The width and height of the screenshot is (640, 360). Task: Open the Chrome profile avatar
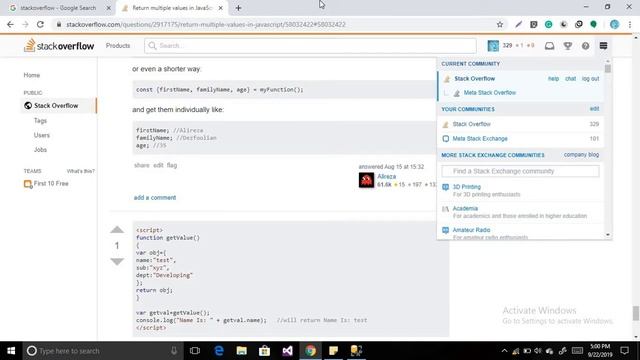click(x=614, y=24)
